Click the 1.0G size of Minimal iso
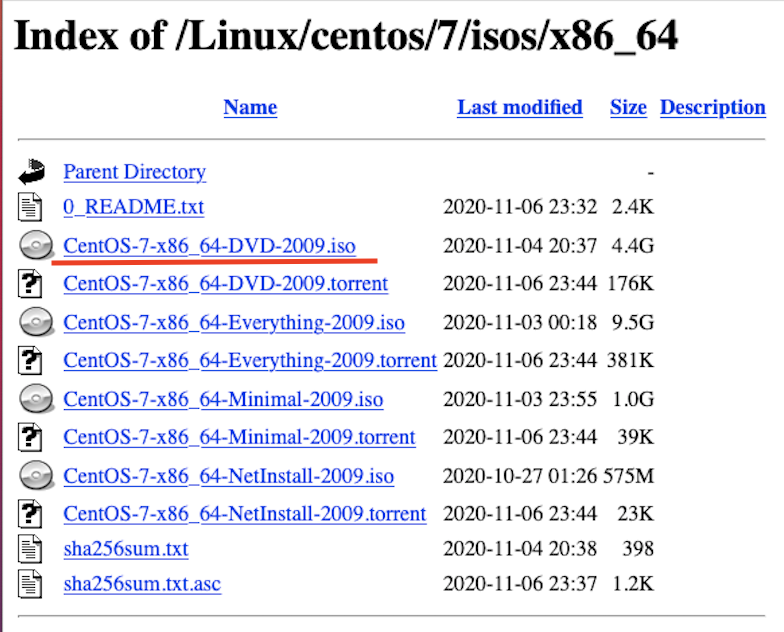Screen dimensions: 784x632 point(633,399)
